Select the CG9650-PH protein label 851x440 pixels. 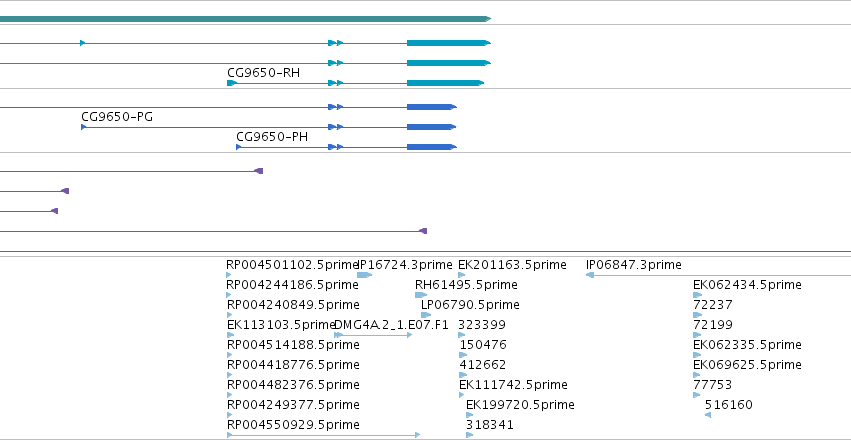[272, 137]
